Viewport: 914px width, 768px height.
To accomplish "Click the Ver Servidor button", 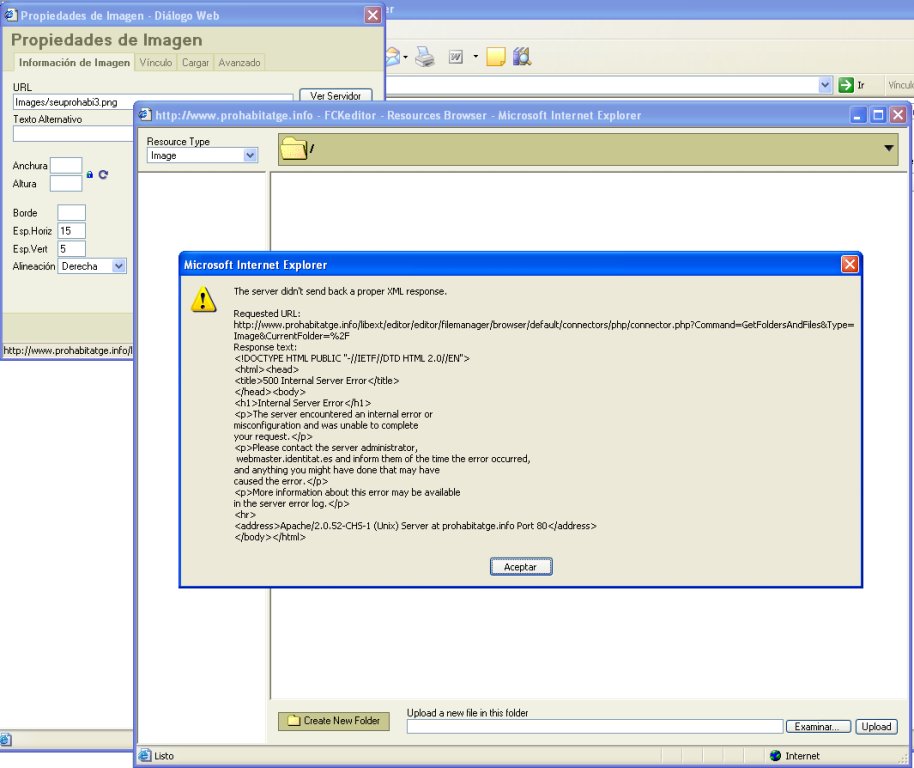I will [335, 96].
